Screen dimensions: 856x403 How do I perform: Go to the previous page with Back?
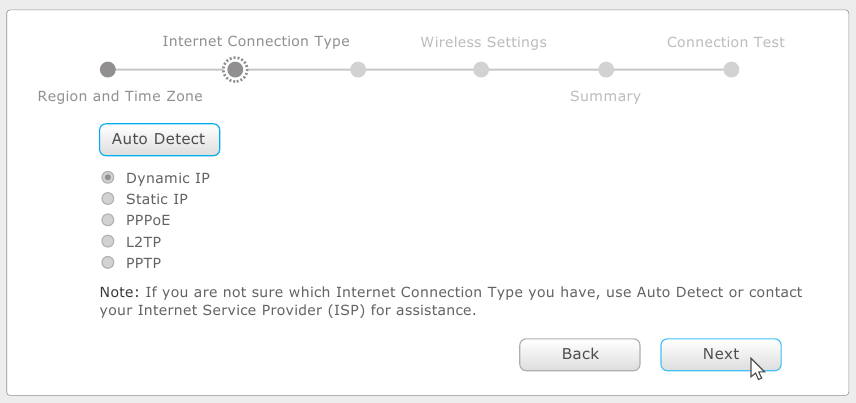(x=580, y=354)
